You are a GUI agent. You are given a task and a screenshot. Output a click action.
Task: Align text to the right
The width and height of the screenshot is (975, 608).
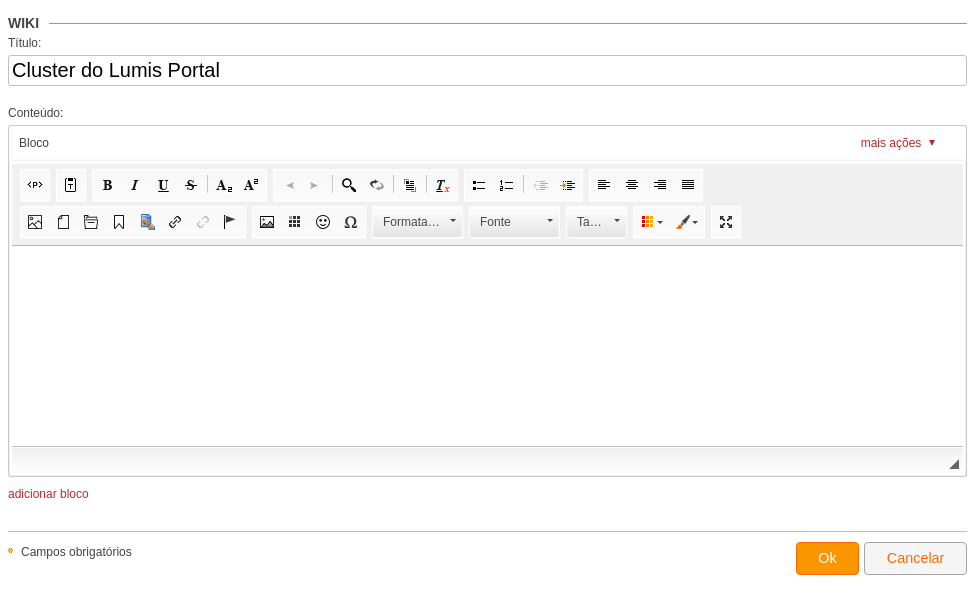(660, 185)
